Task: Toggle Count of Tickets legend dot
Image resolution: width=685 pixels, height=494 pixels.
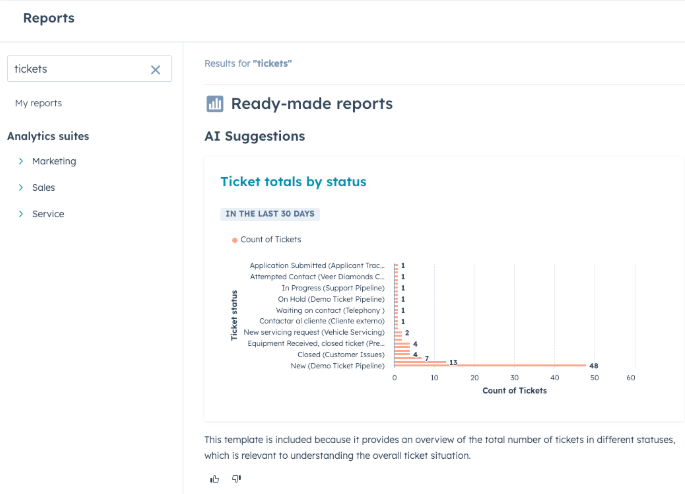Action: [x=235, y=240]
